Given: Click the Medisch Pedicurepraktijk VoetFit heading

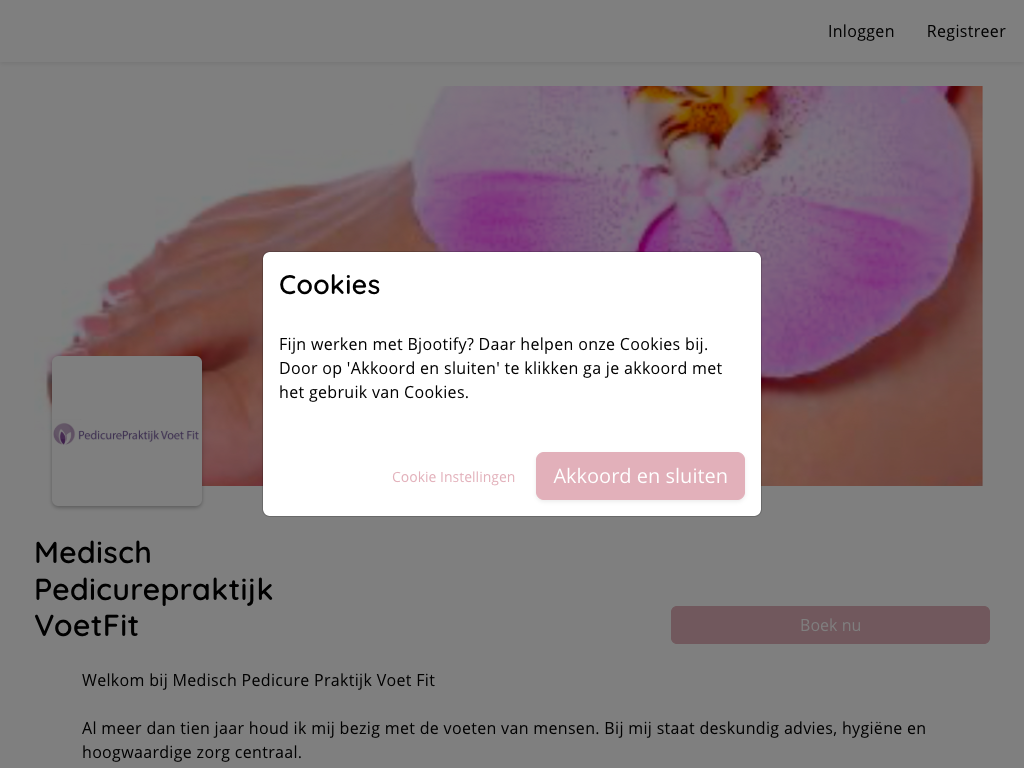Looking at the screenshot, I should pos(153,589).
